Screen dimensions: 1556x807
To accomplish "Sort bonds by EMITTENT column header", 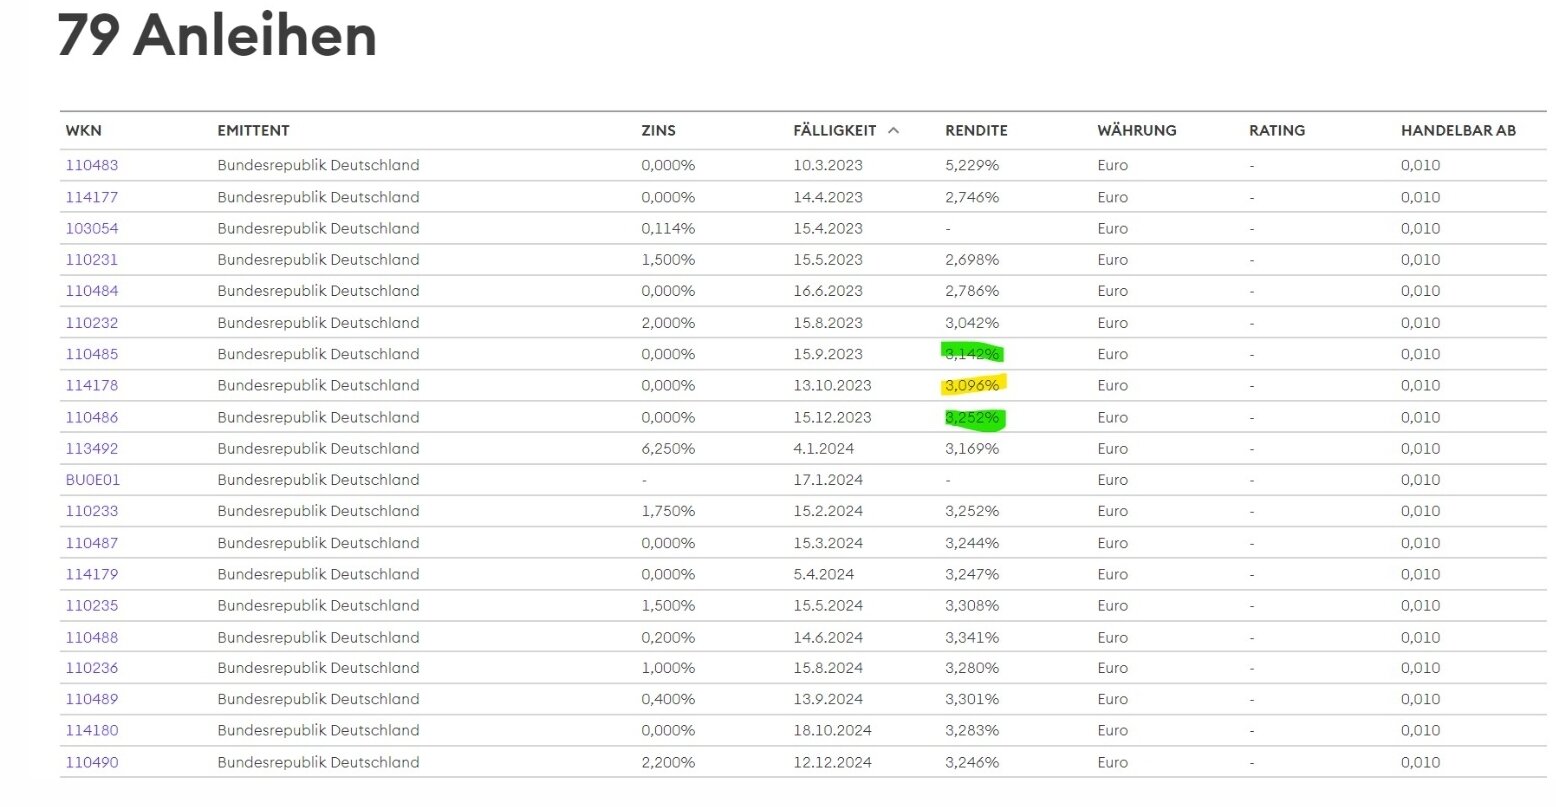I will coord(253,130).
